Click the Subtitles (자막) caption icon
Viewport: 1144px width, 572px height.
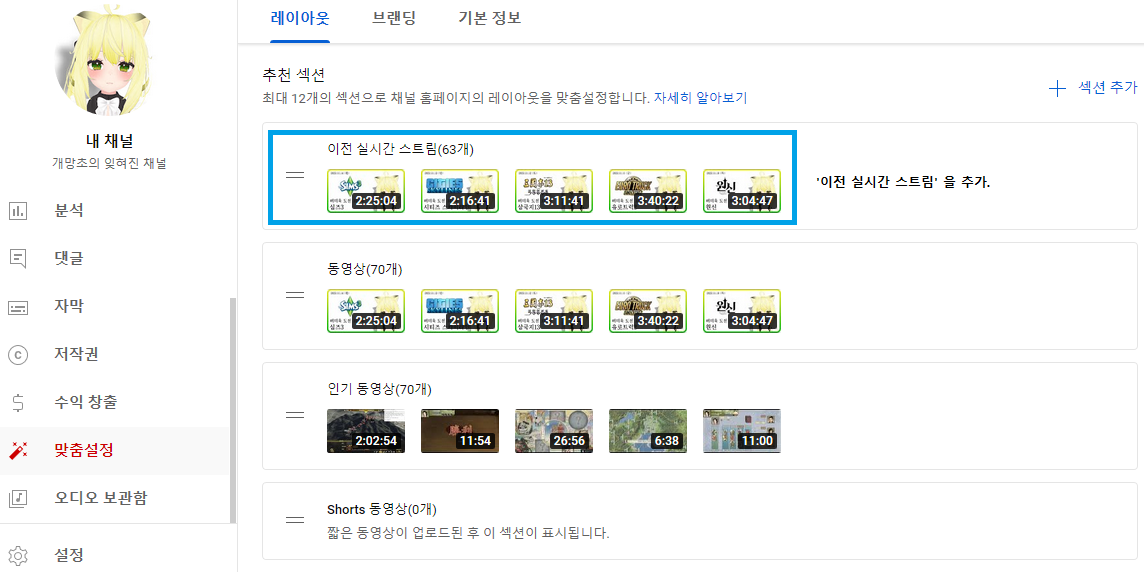click(x=18, y=307)
